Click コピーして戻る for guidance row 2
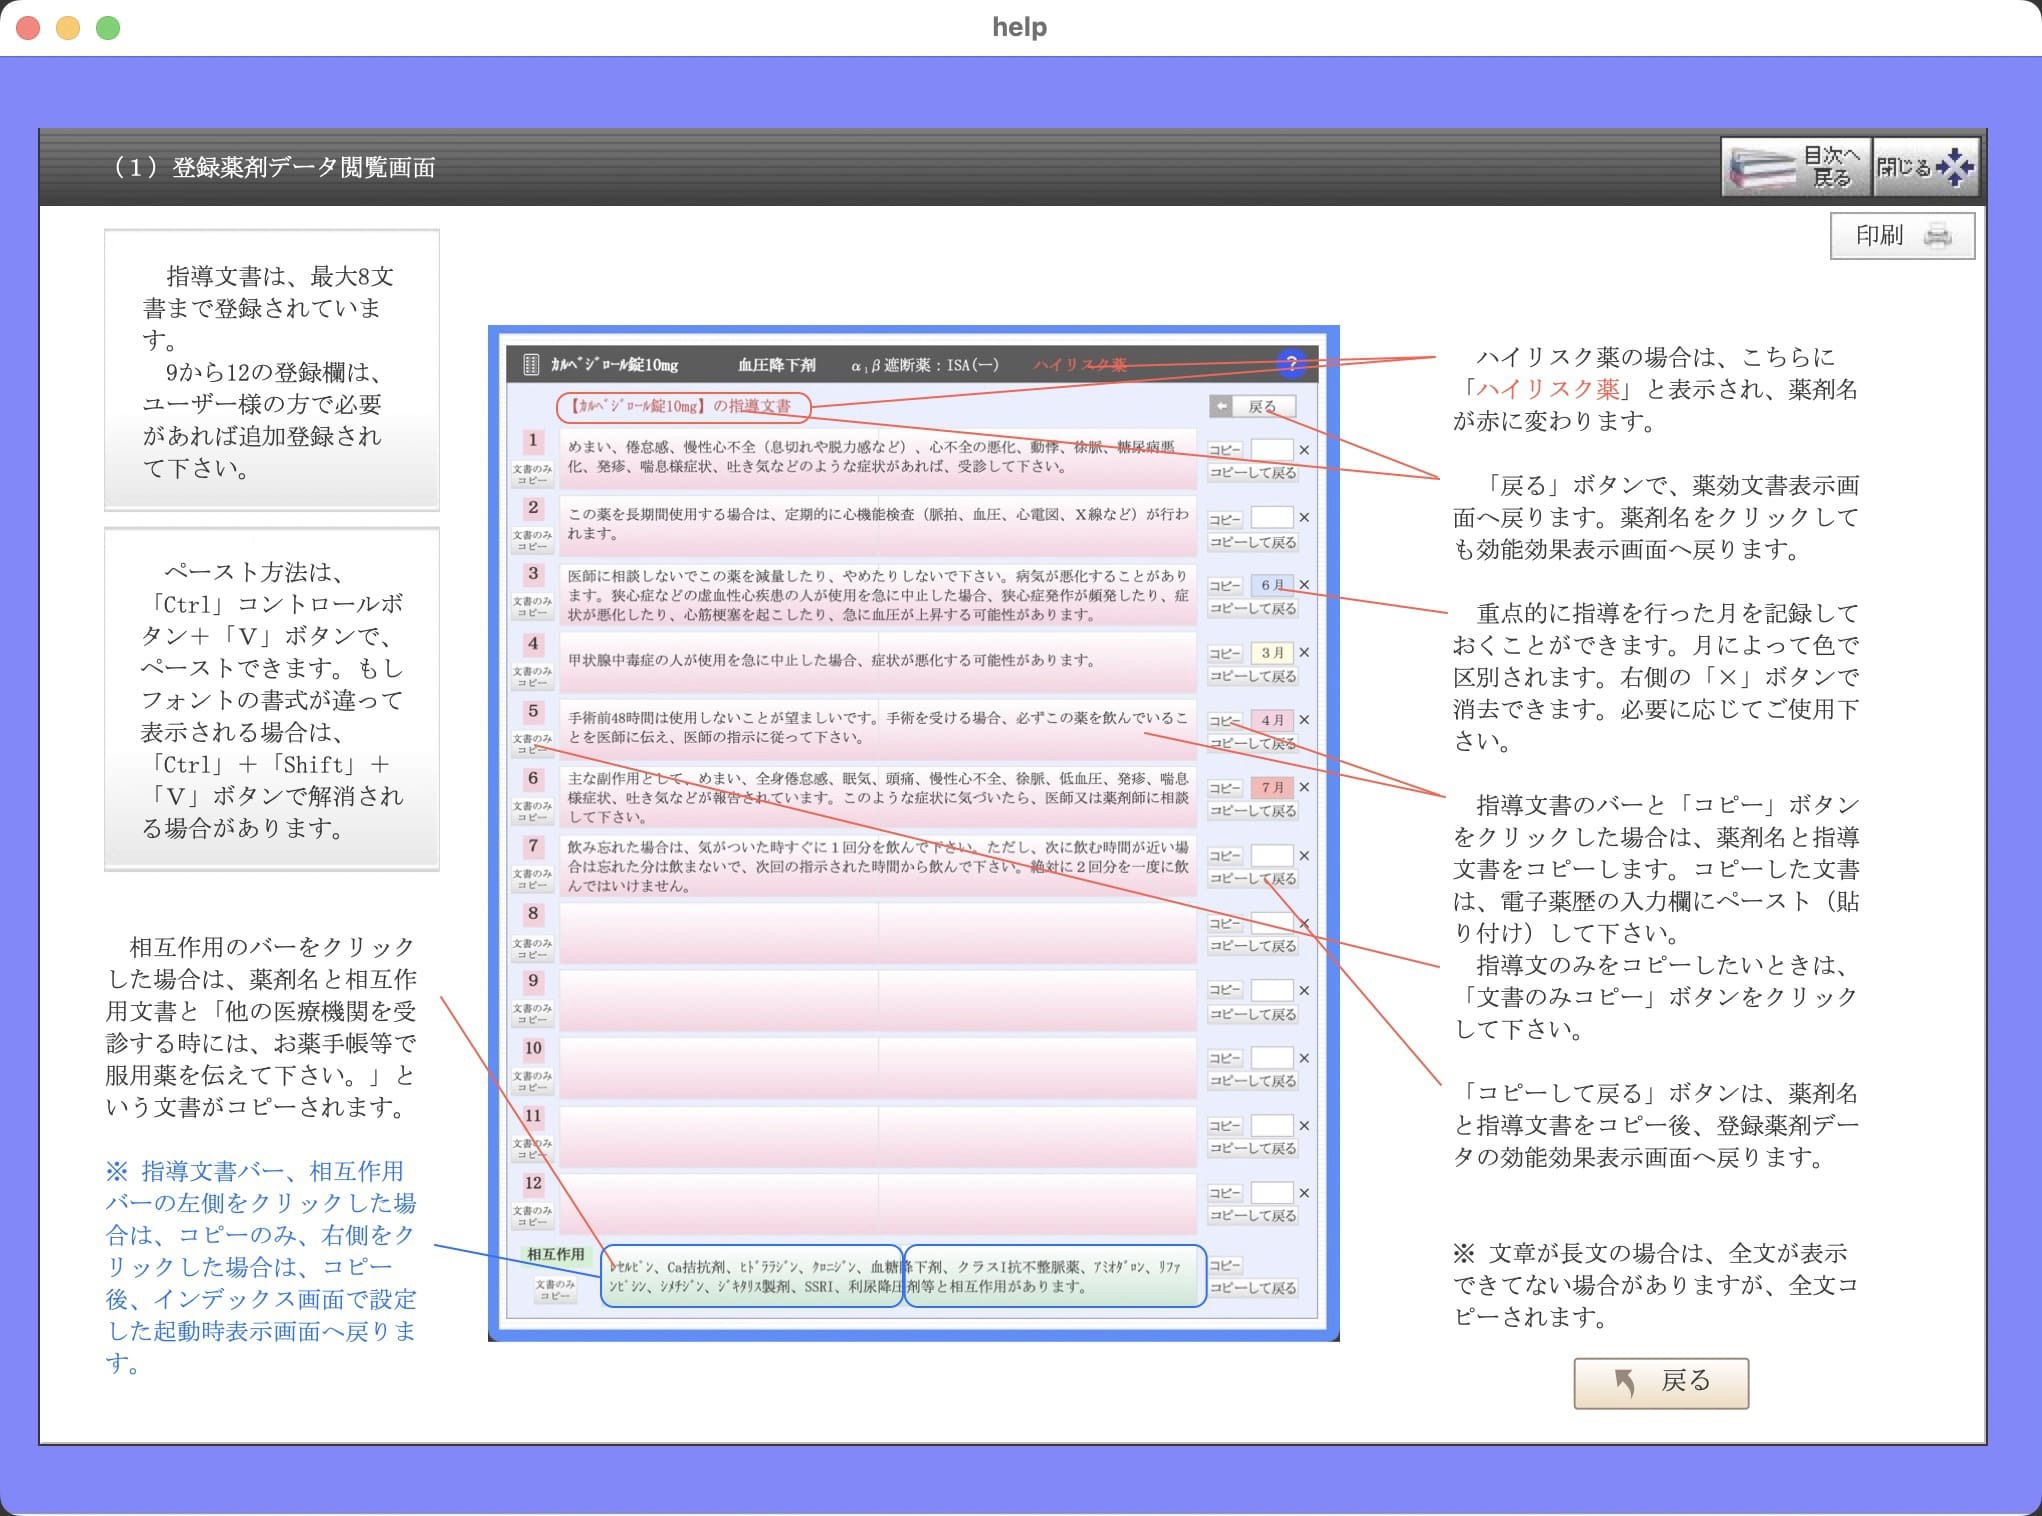The height and width of the screenshot is (1516, 2042). (x=1253, y=542)
